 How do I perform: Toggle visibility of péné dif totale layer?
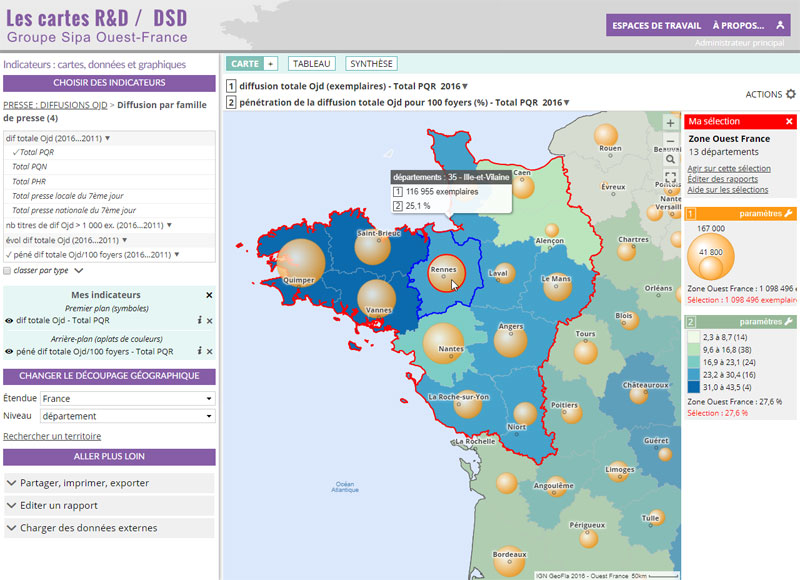point(9,351)
